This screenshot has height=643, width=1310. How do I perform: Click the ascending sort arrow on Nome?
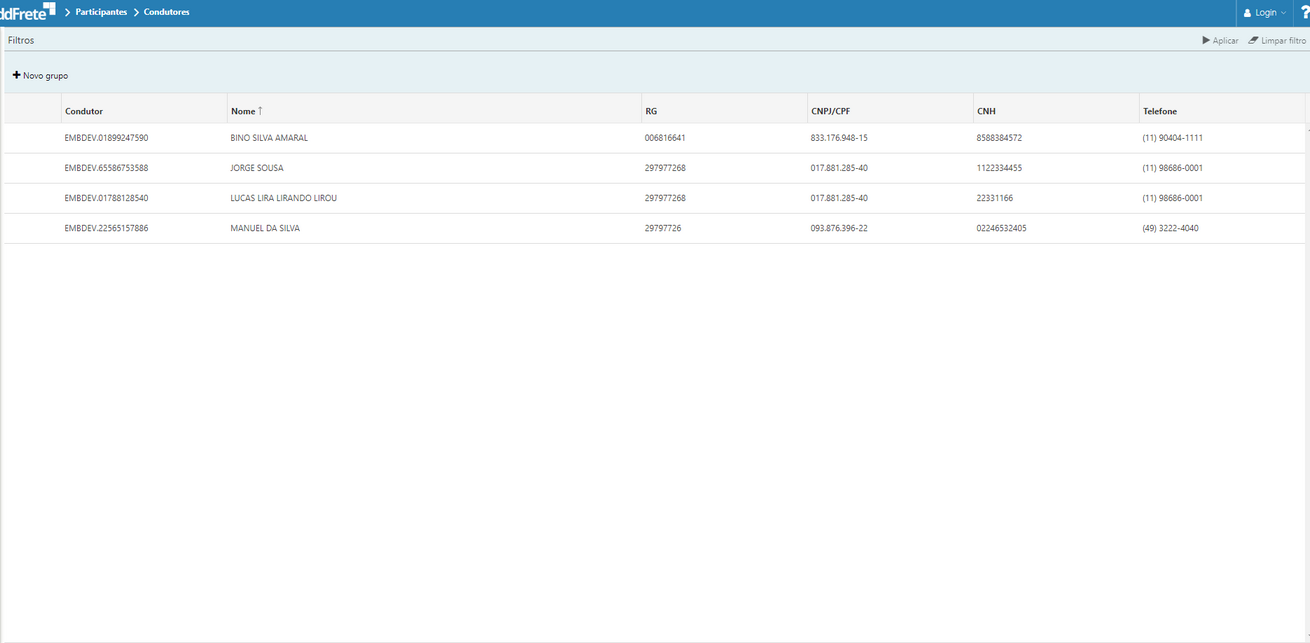[260, 111]
